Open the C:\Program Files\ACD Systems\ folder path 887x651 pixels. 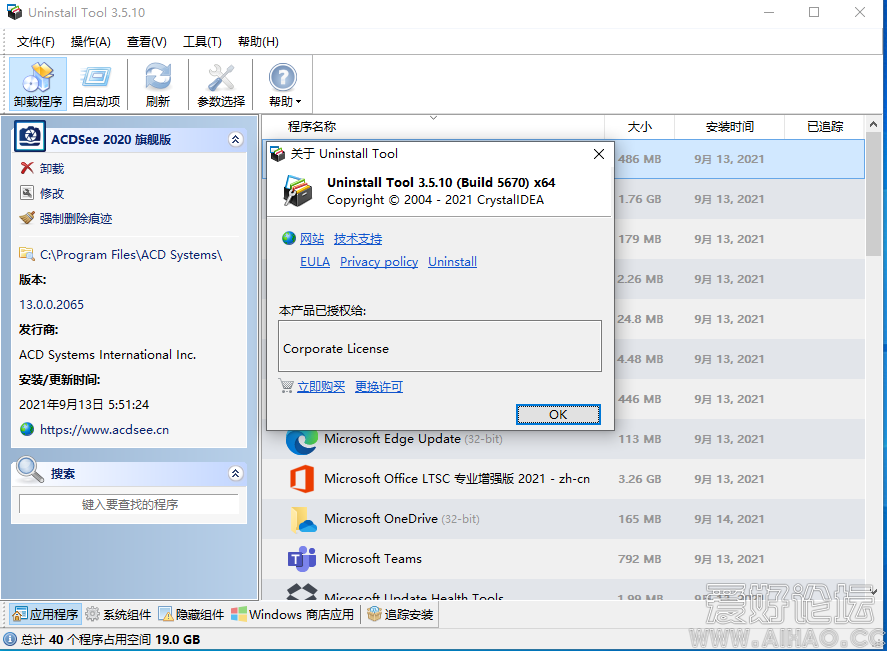click(121, 255)
